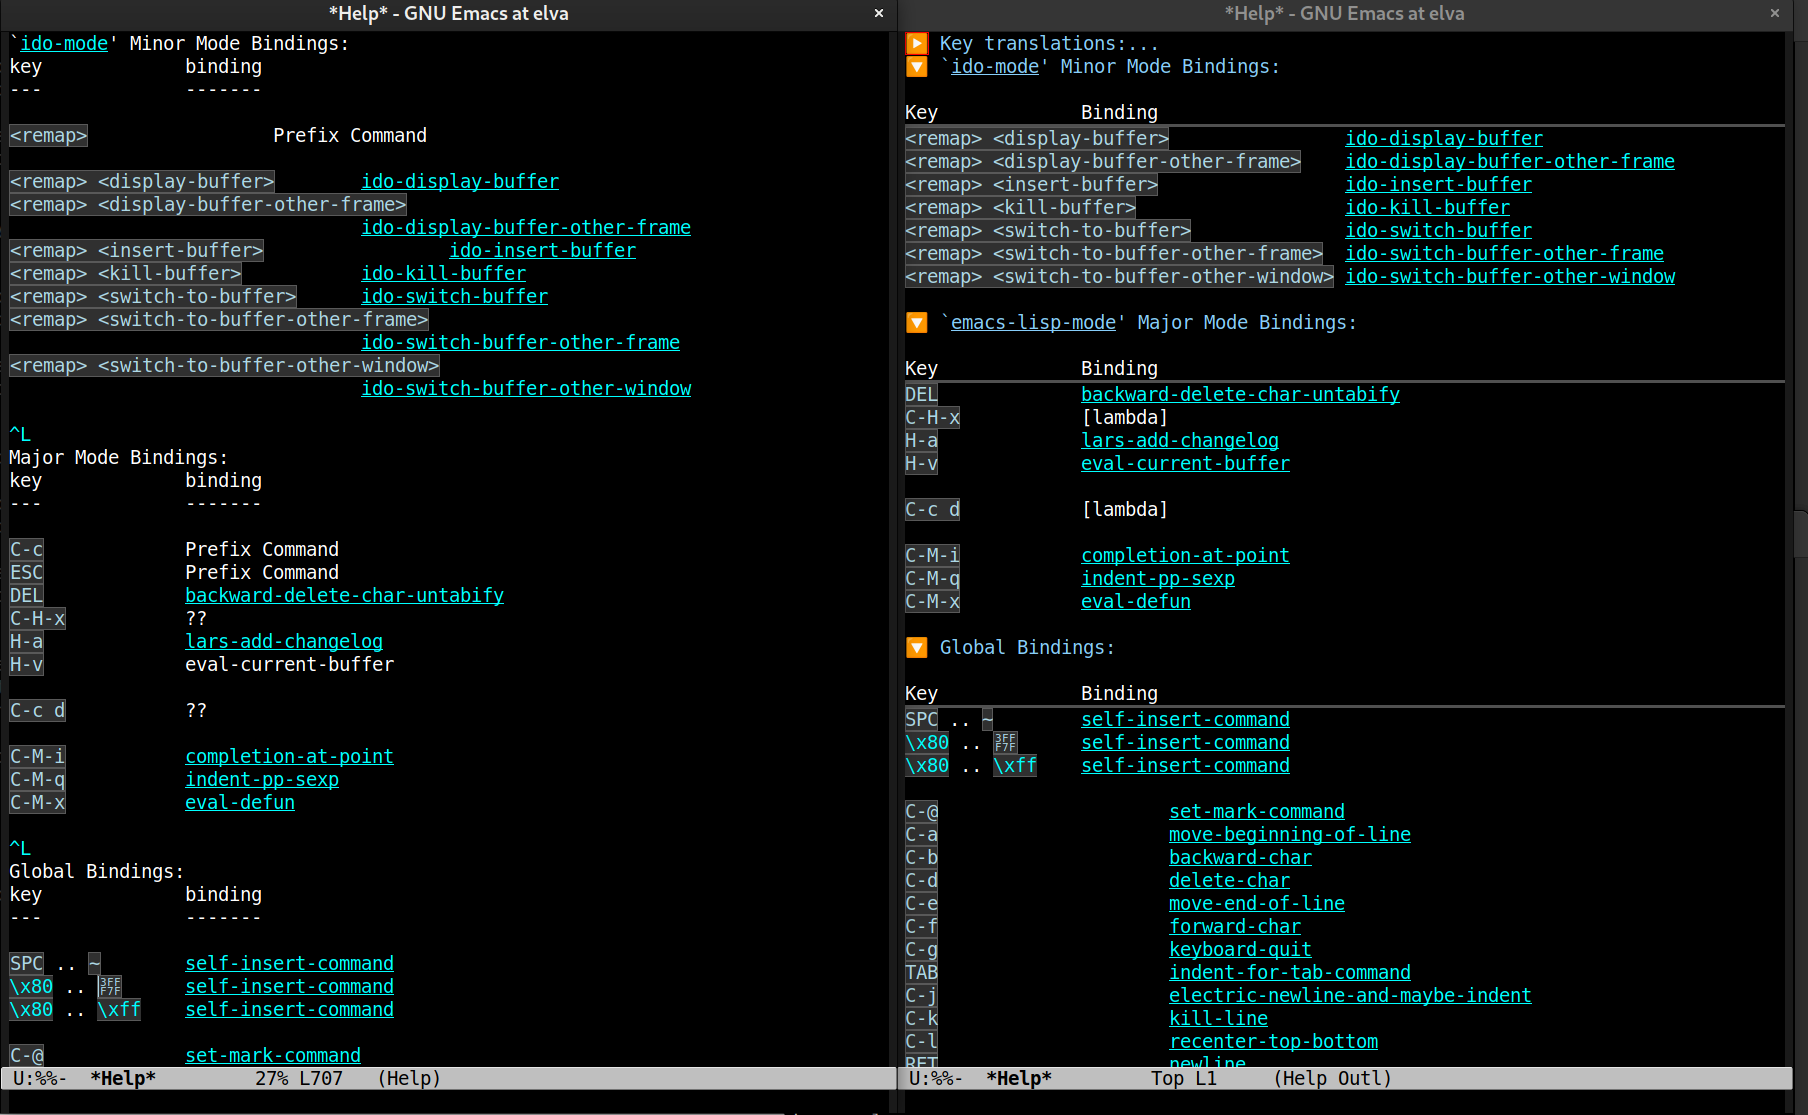This screenshot has width=1808, height=1115.
Task: Click self-insert-command for \x80 .. \xff right window
Action: (1185, 765)
